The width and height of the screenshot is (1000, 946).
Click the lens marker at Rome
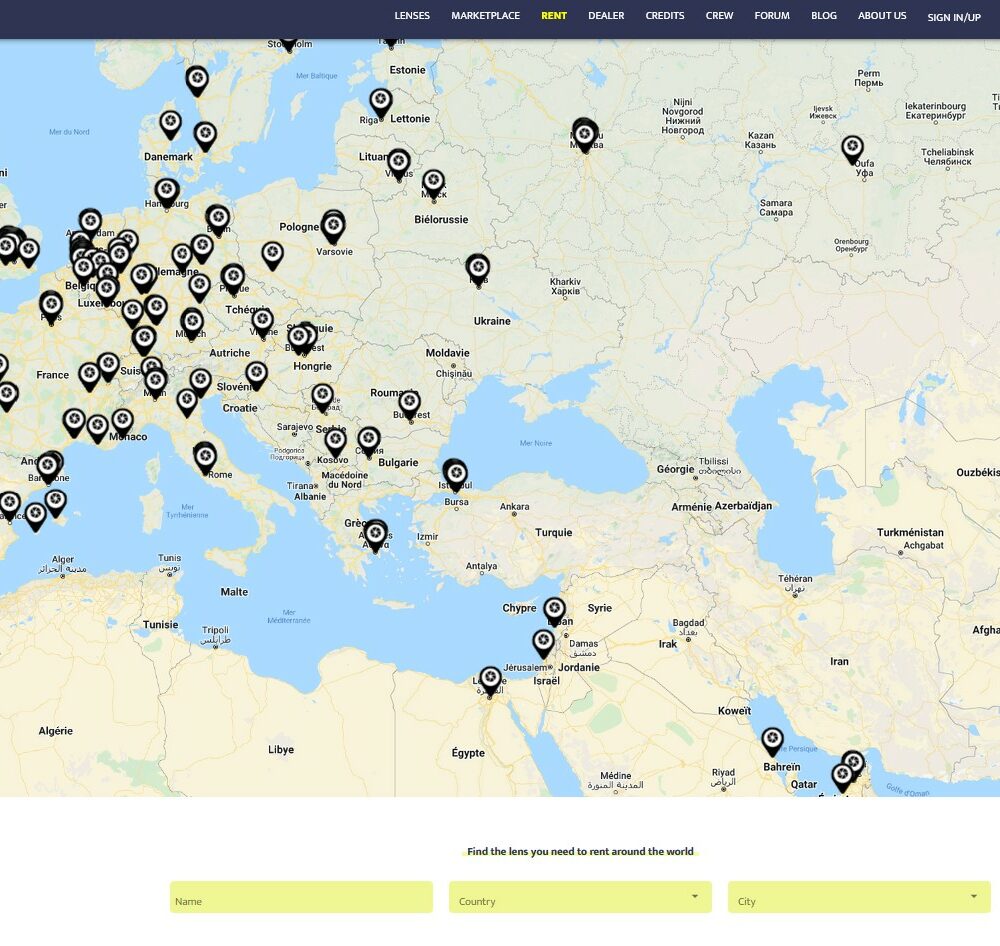[x=205, y=459]
